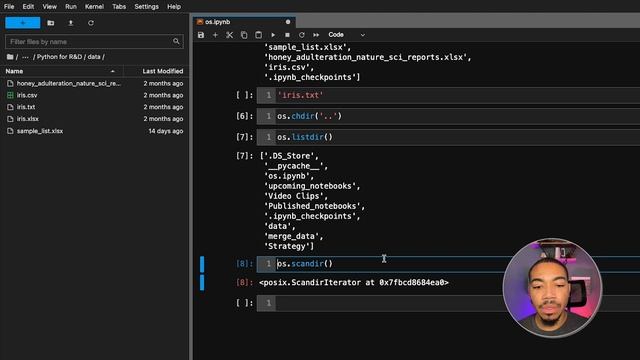Save the notebook with the floppy icon

(201, 35)
